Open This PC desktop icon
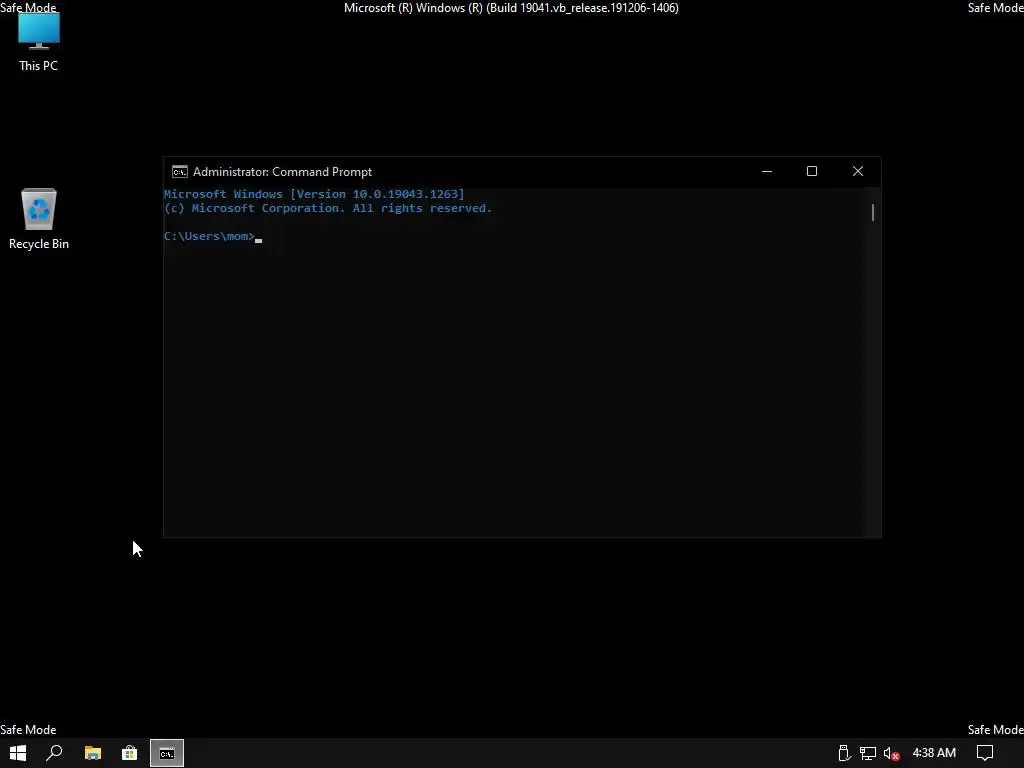1024x768 pixels. [39, 42]
